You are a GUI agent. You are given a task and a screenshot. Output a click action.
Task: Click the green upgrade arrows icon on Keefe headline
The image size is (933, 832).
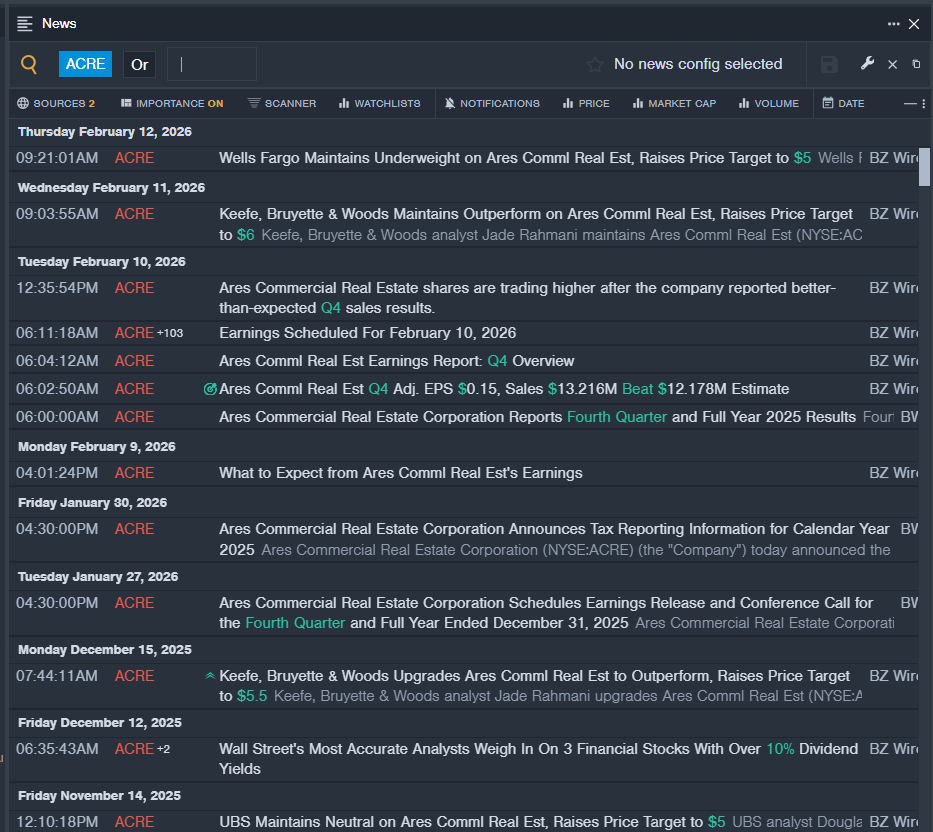pyautogui.click(x=210, y=676)
